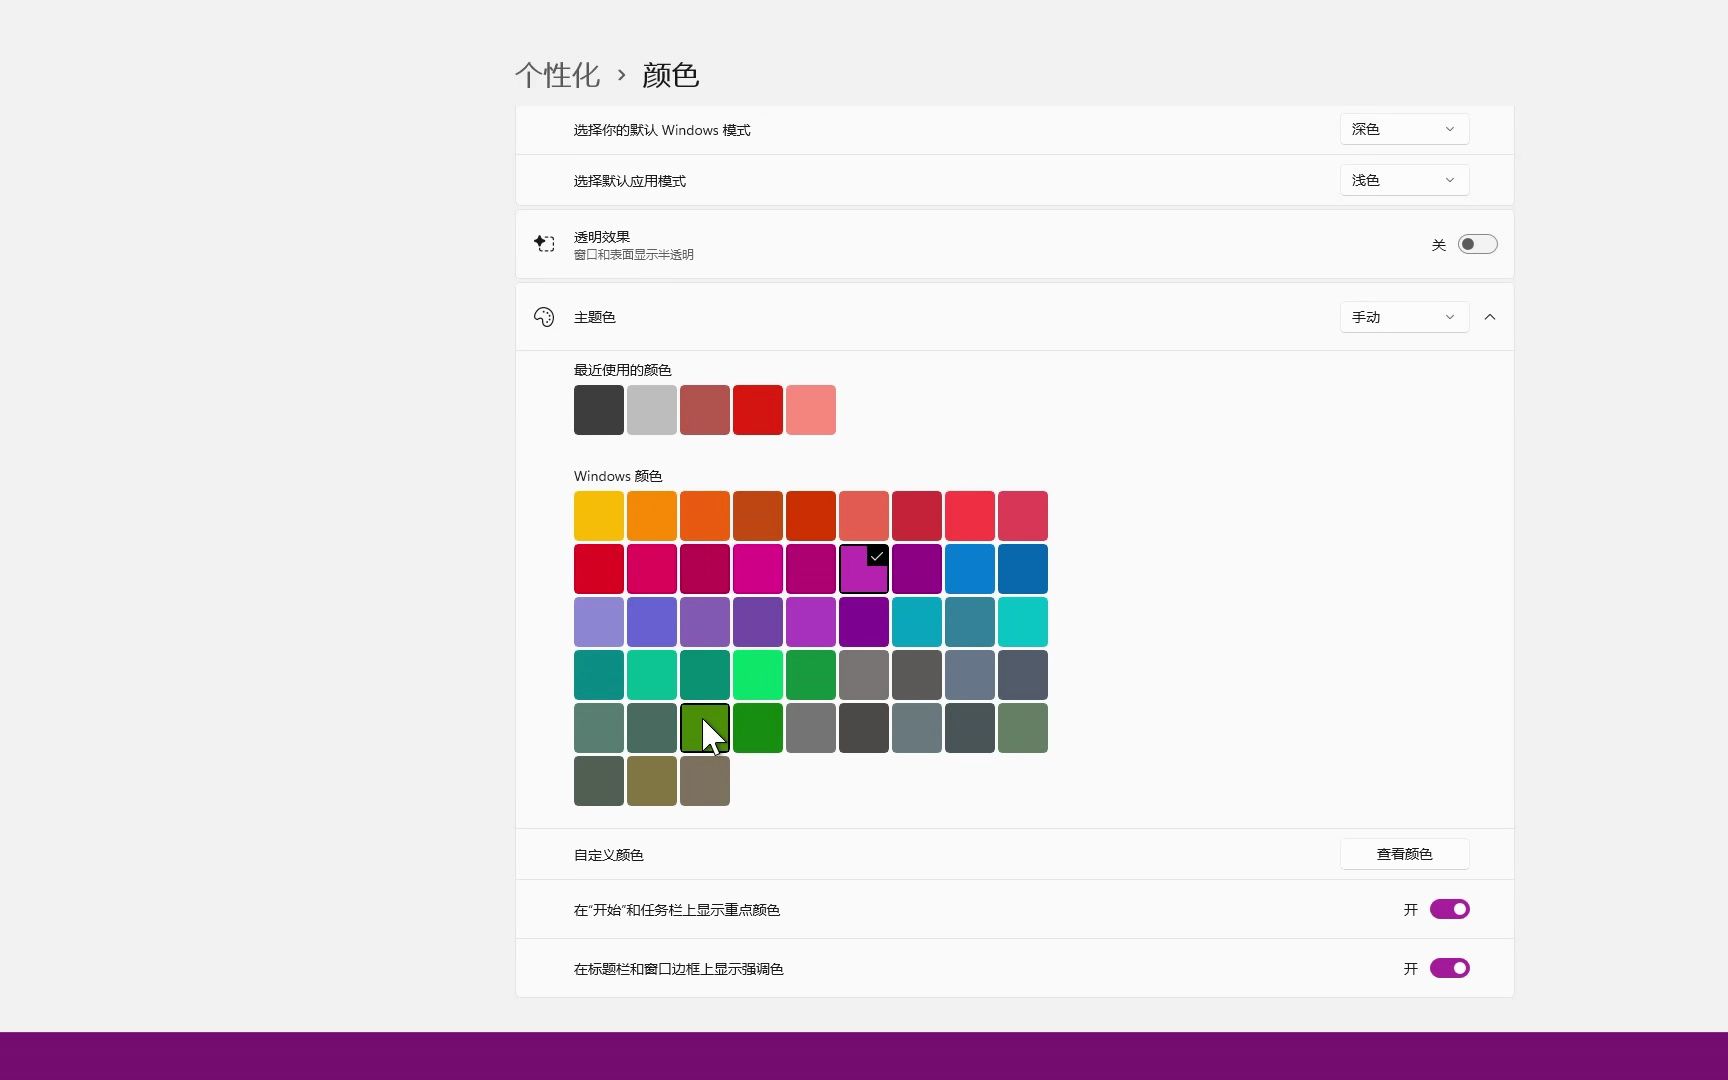Open the app mode dropdown showing 浅色

[1404, 180]
